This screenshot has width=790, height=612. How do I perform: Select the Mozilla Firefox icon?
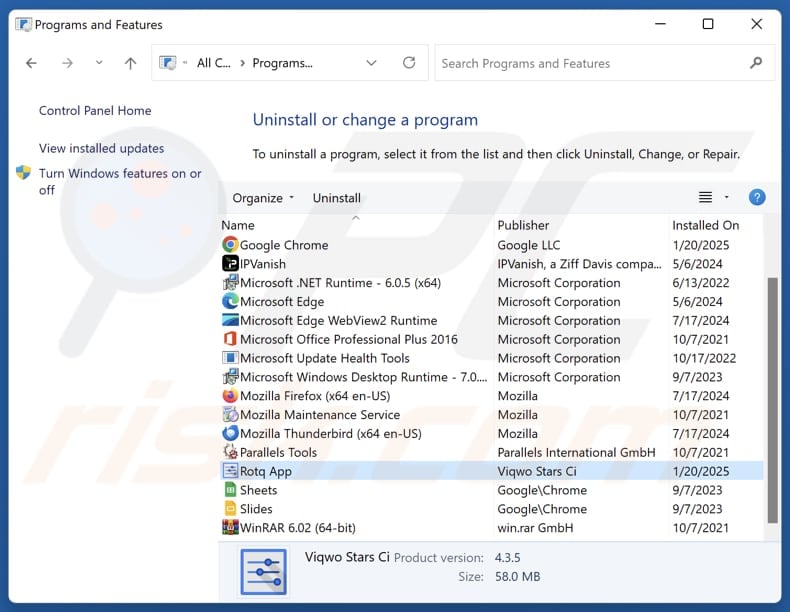(x=230, y=396)
